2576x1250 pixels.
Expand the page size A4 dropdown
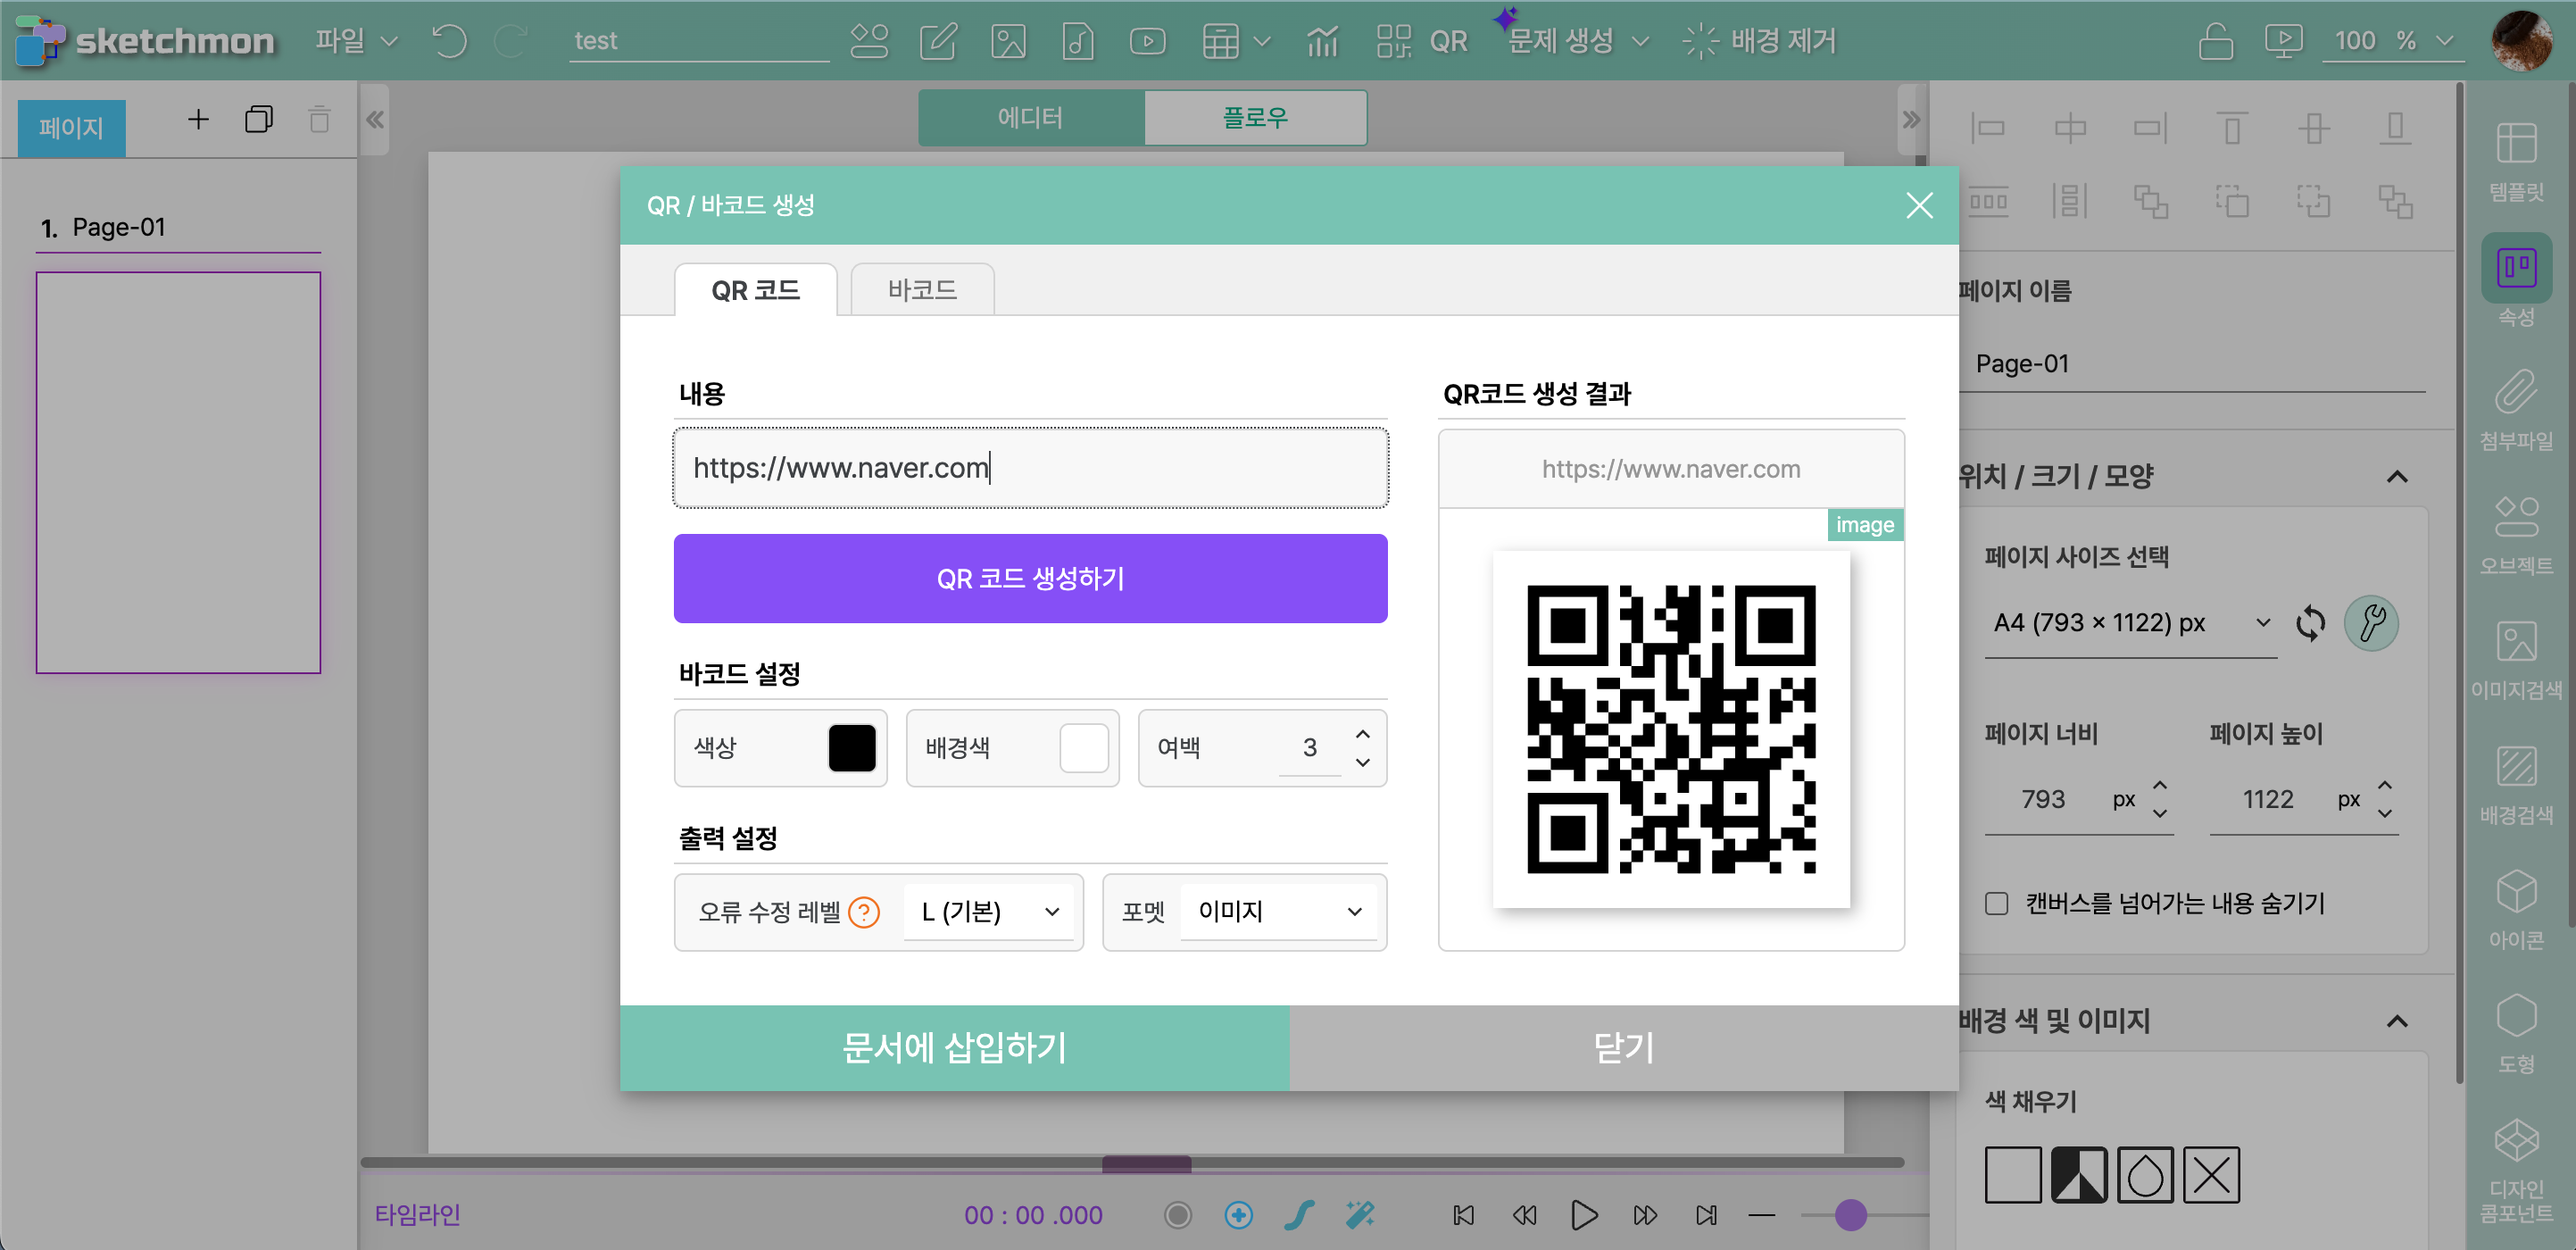coord(2130,623)
